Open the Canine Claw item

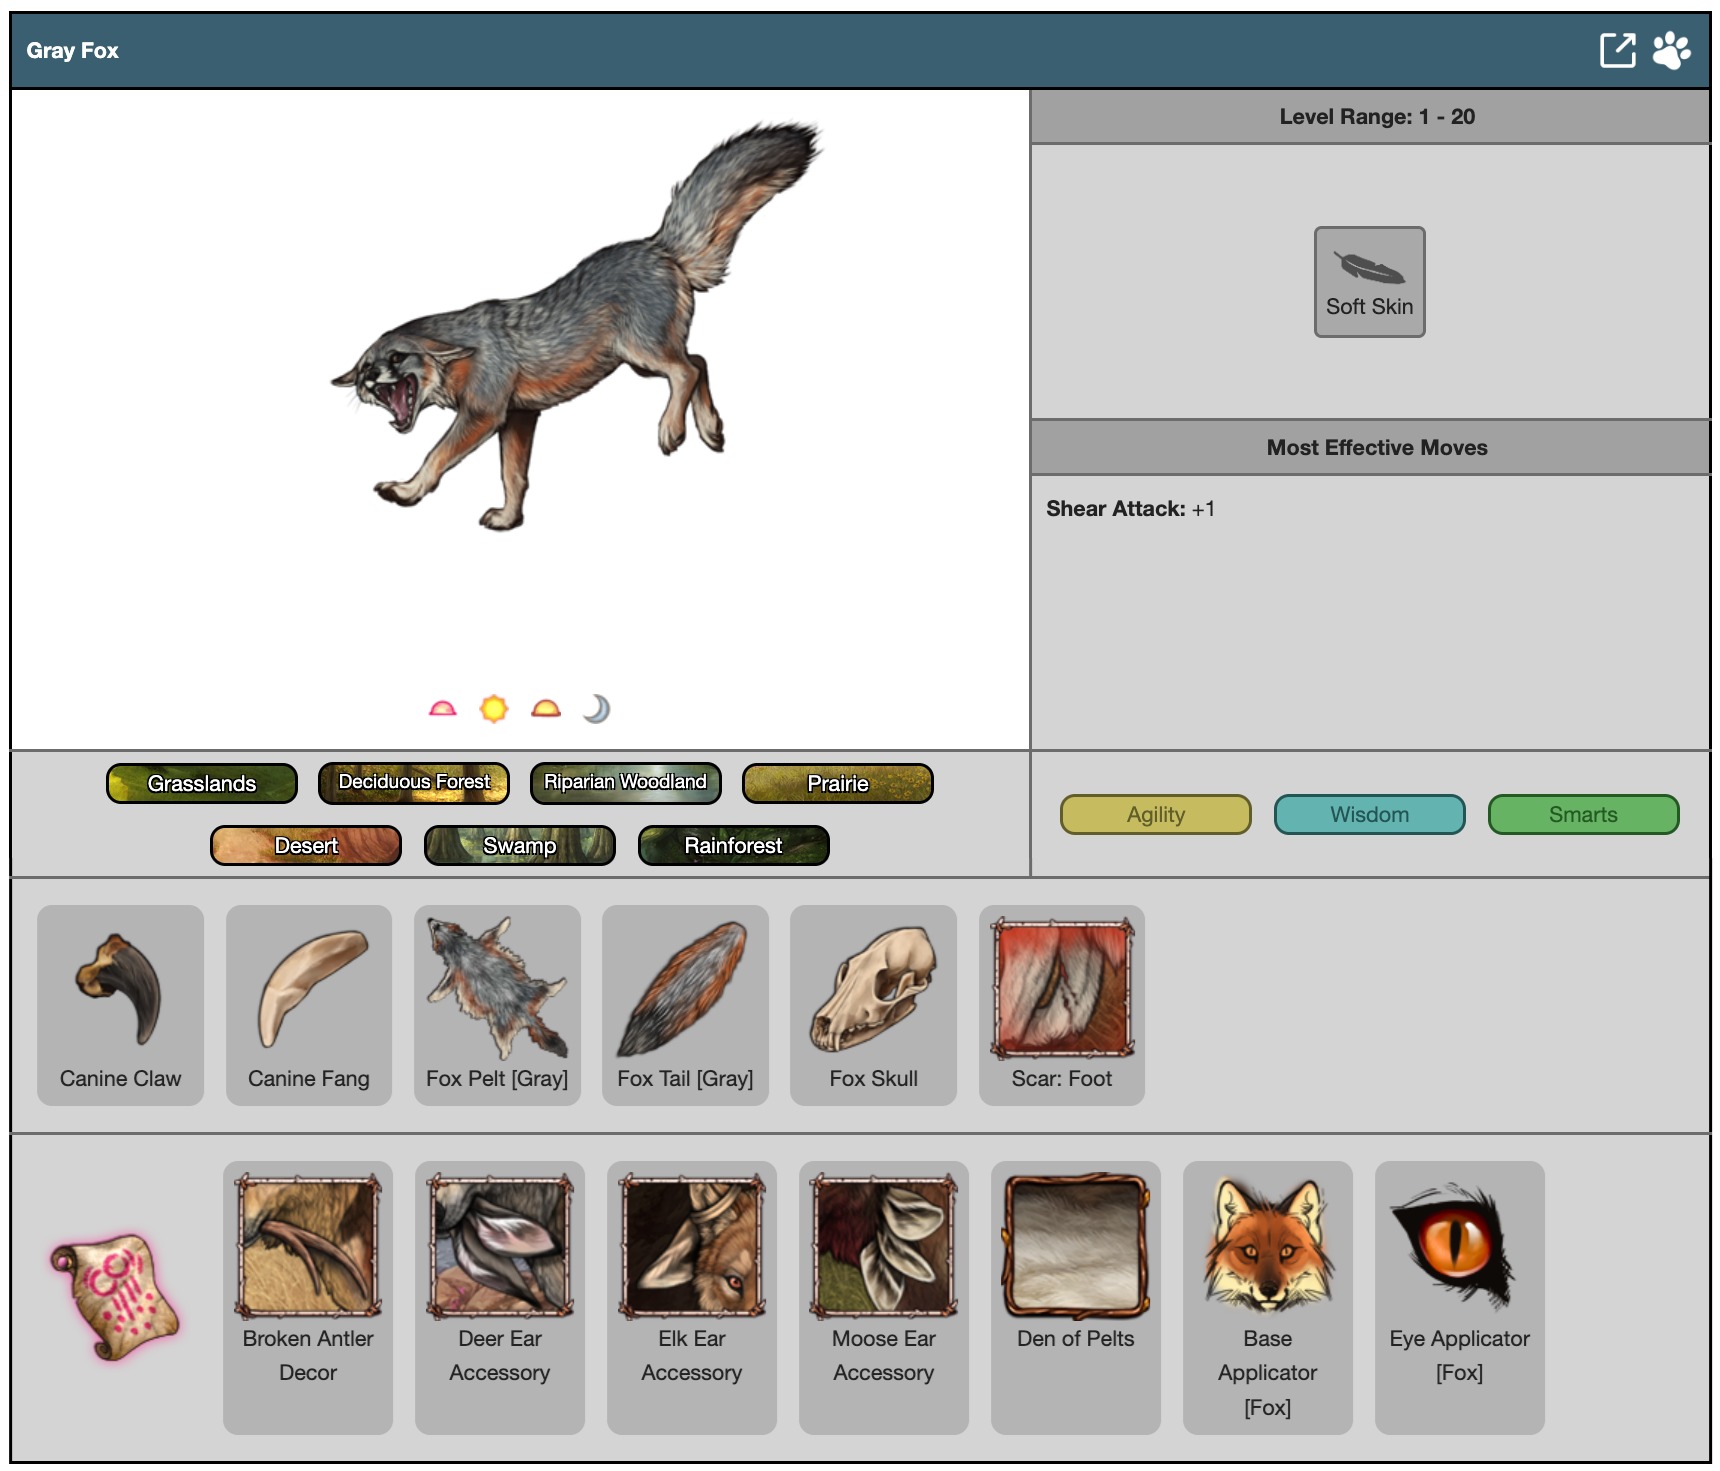point(120,1004)
